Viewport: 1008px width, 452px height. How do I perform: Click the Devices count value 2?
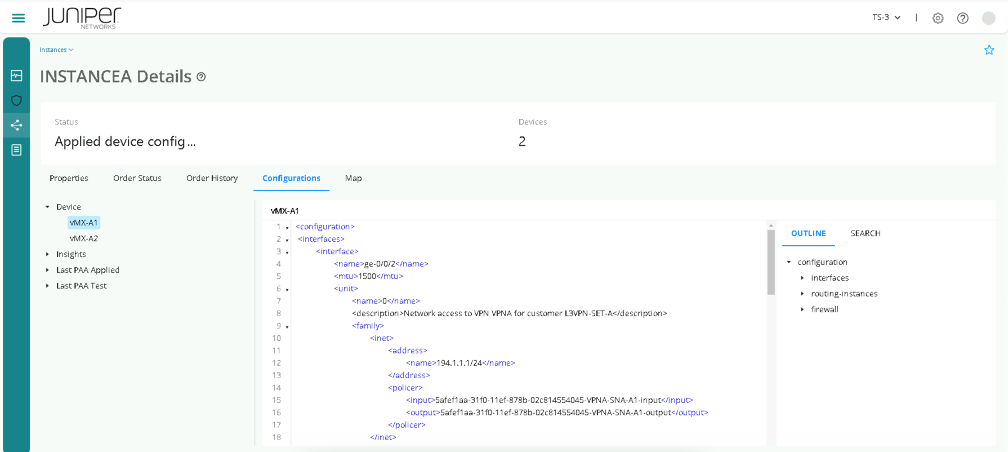point(522,142)
